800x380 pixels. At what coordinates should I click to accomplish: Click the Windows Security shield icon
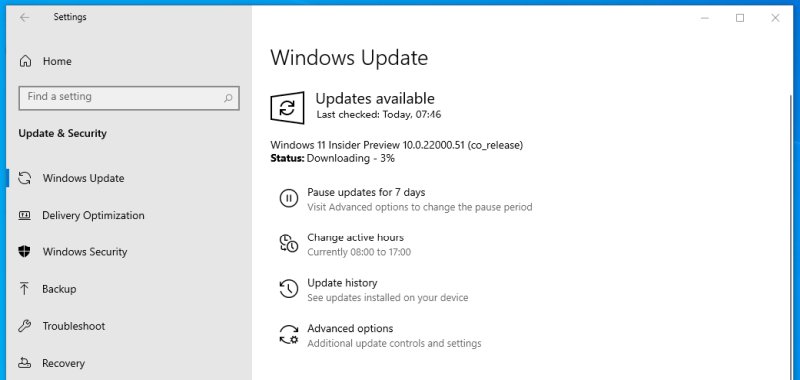(x=24, y=251)
